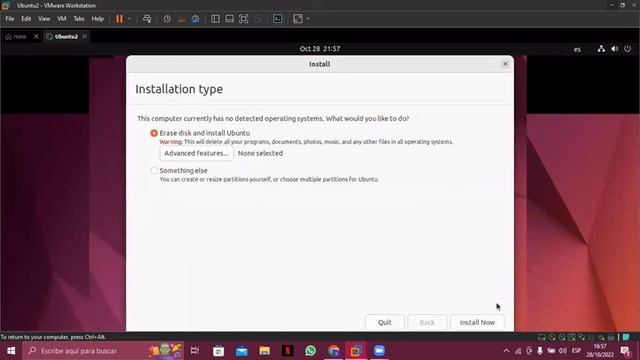Open the Snapshot Manager toolbar icon
Screen dimensions: 640x360
click(x=196, y=19)
